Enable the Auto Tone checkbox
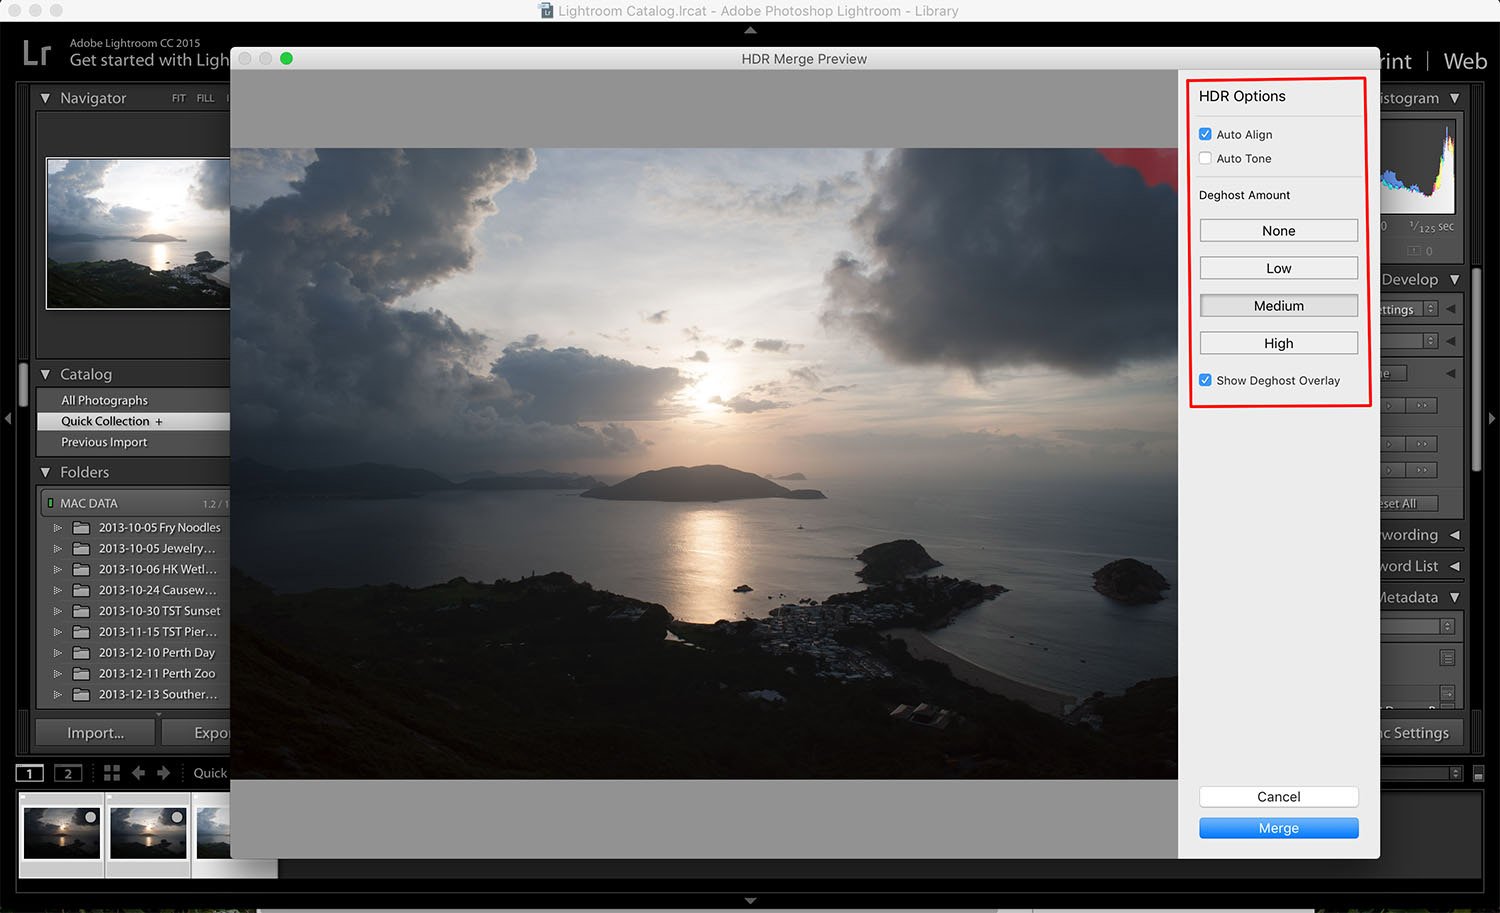Image resolution: width=1500 pixels, height=913 pixels. coord(1206,158)
